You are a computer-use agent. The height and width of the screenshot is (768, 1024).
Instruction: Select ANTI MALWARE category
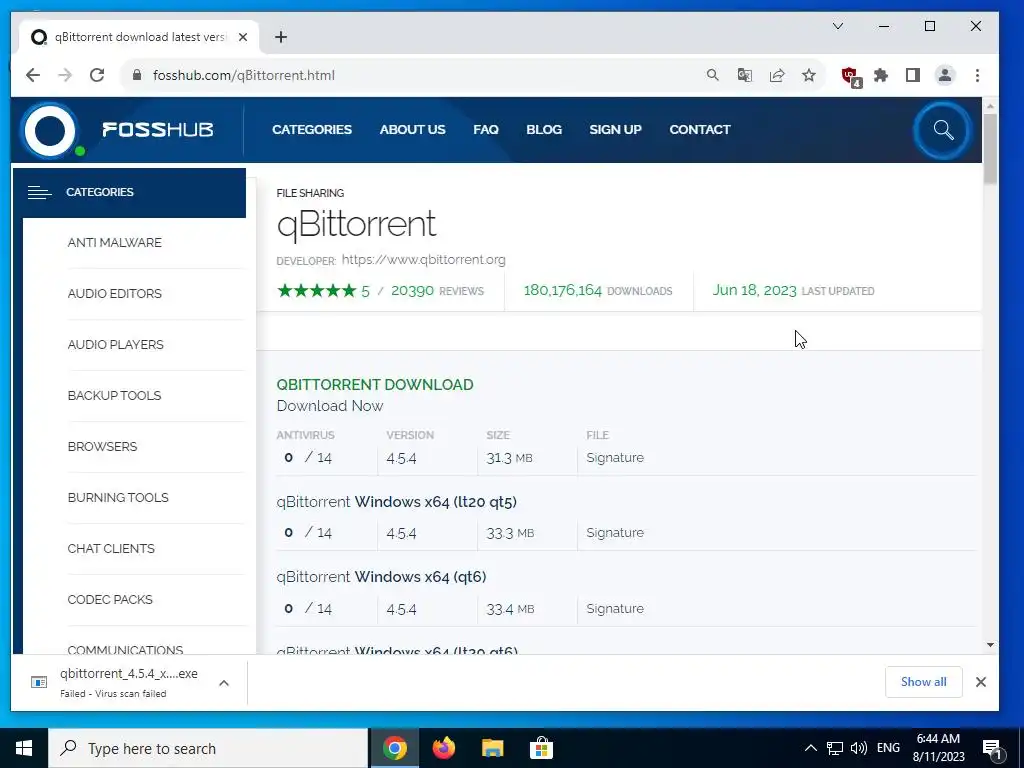pyautogui.click(x=114, y=242)
